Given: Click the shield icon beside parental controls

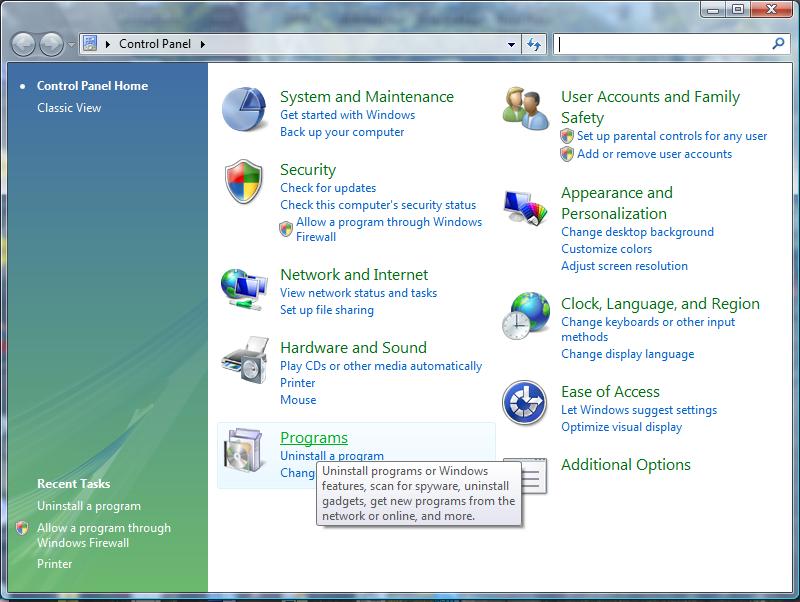Looking at the screenshot, I should coord(567,136).
